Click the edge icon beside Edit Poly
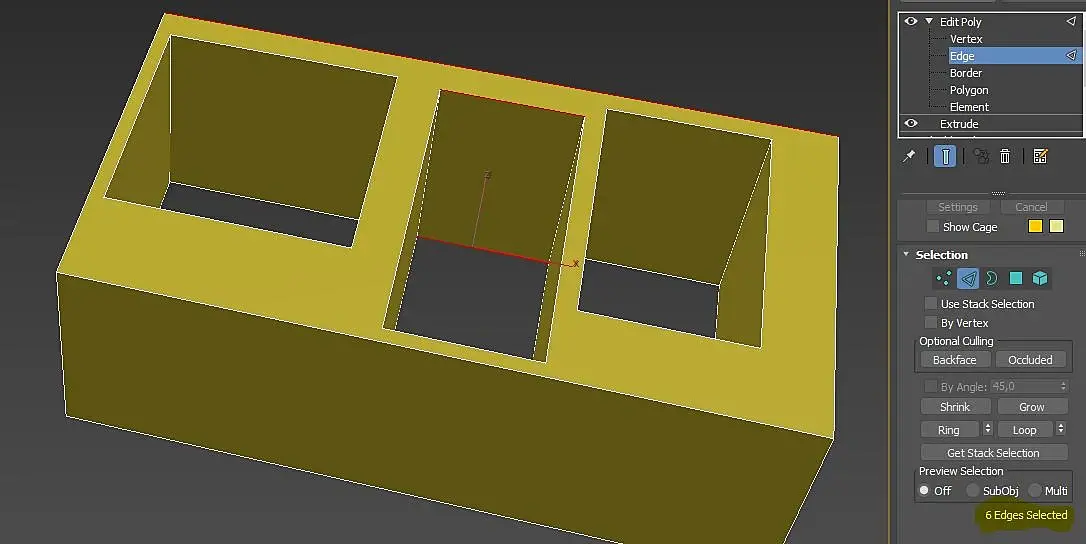 point(1071,21)
